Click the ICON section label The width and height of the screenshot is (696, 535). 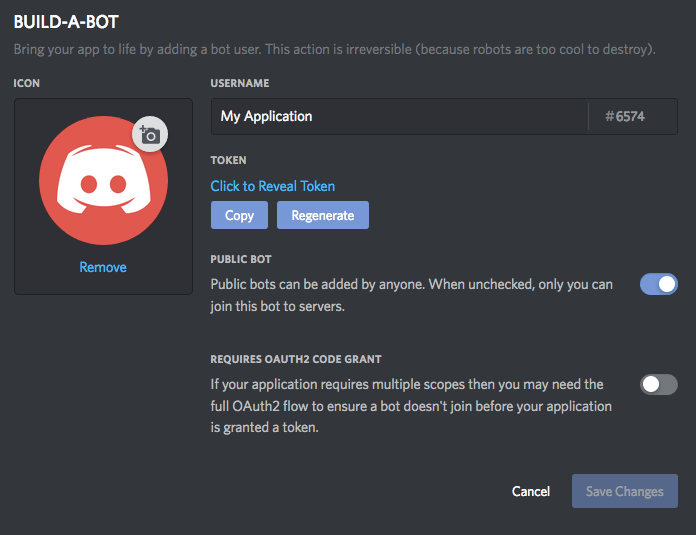pyautogui.click(x=27, y=83)
